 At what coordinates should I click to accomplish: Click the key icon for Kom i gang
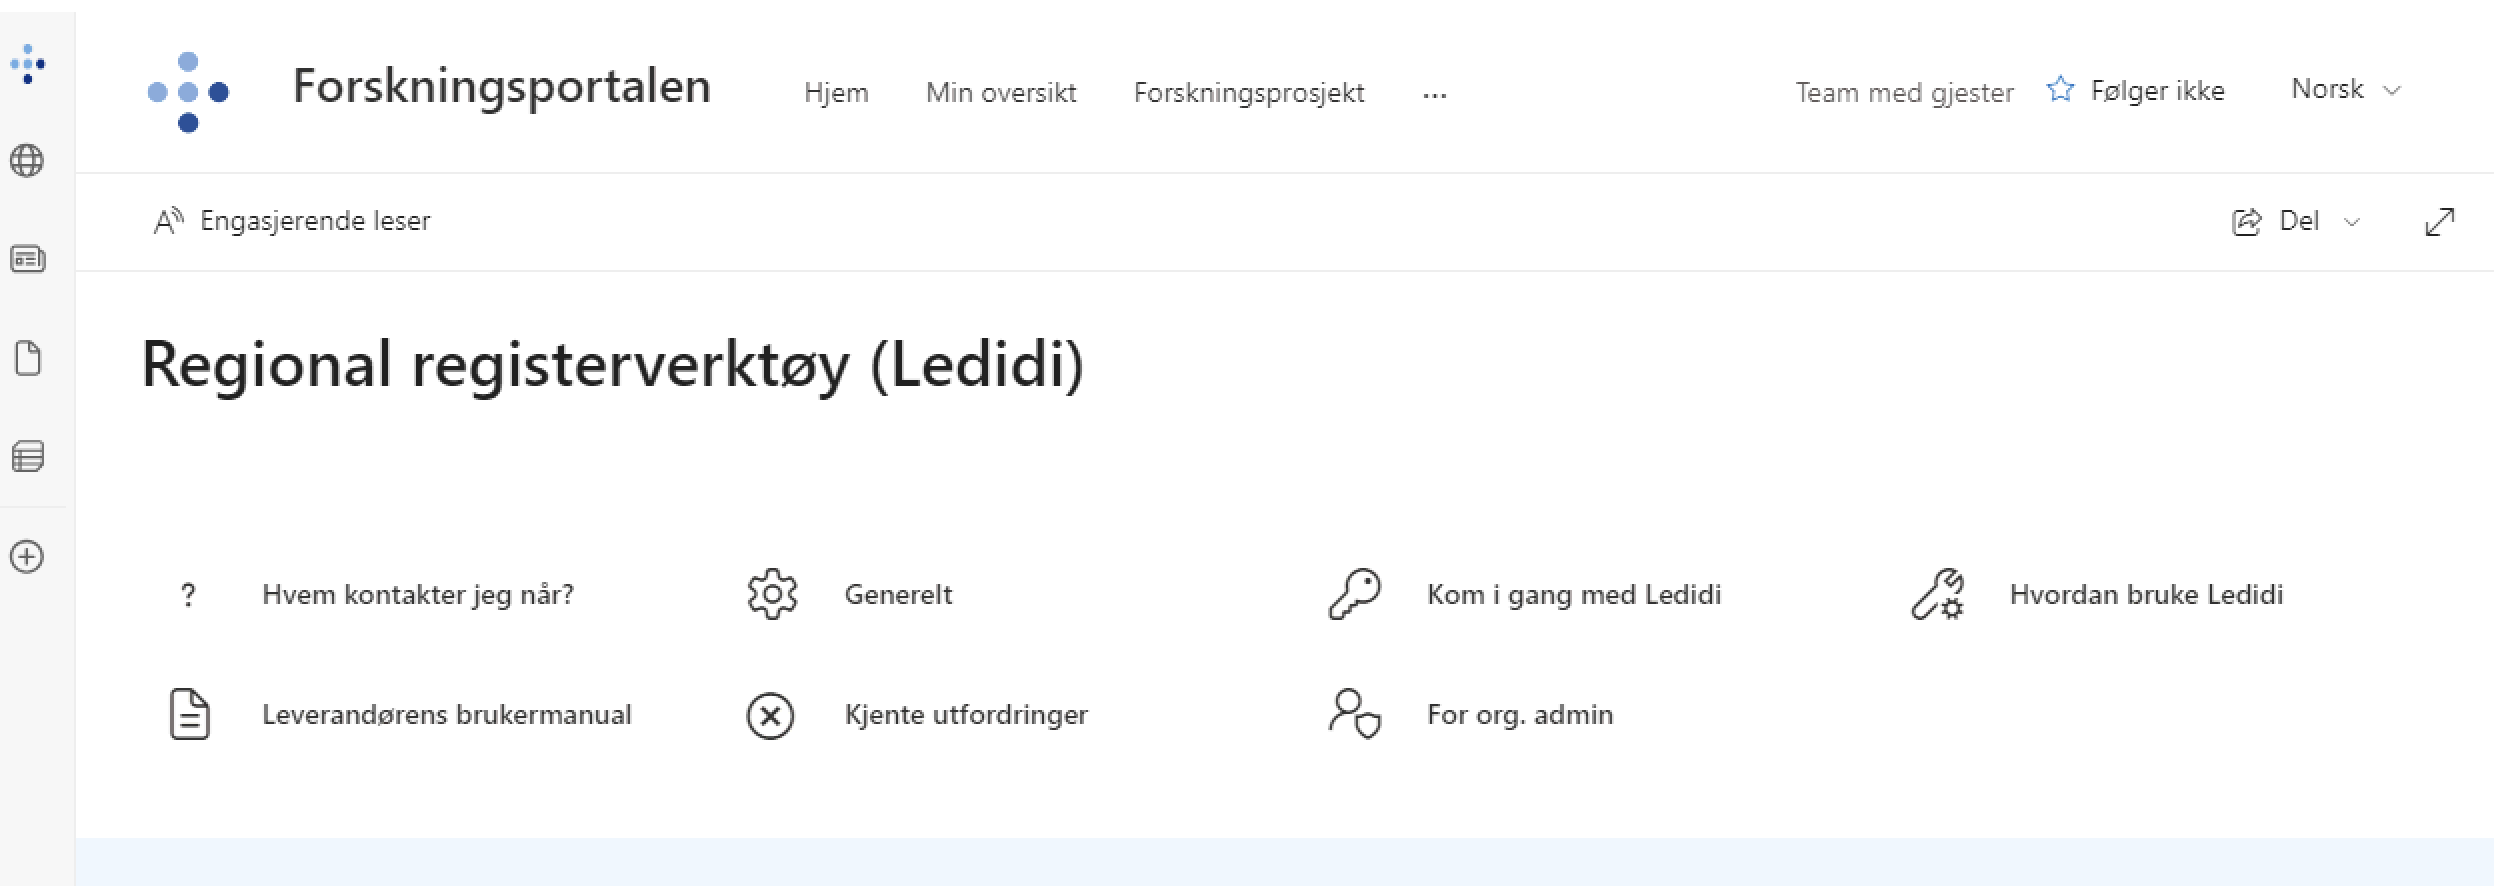pos(1355,595)
